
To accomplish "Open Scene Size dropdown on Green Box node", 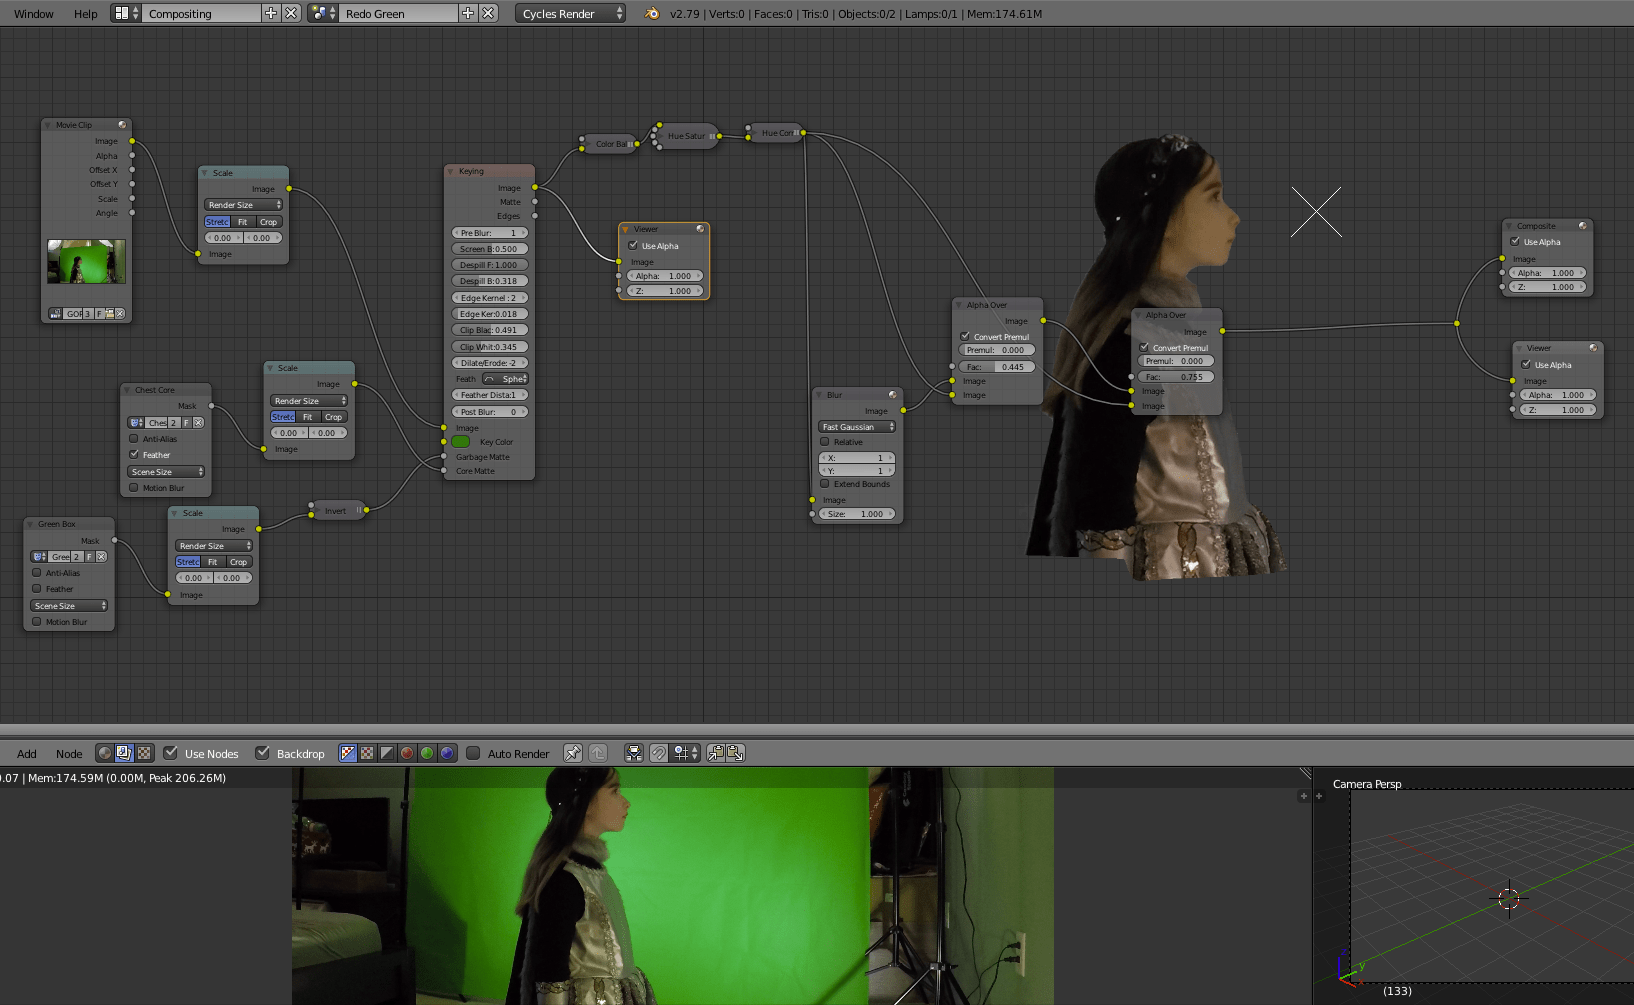I will (68, 605).
